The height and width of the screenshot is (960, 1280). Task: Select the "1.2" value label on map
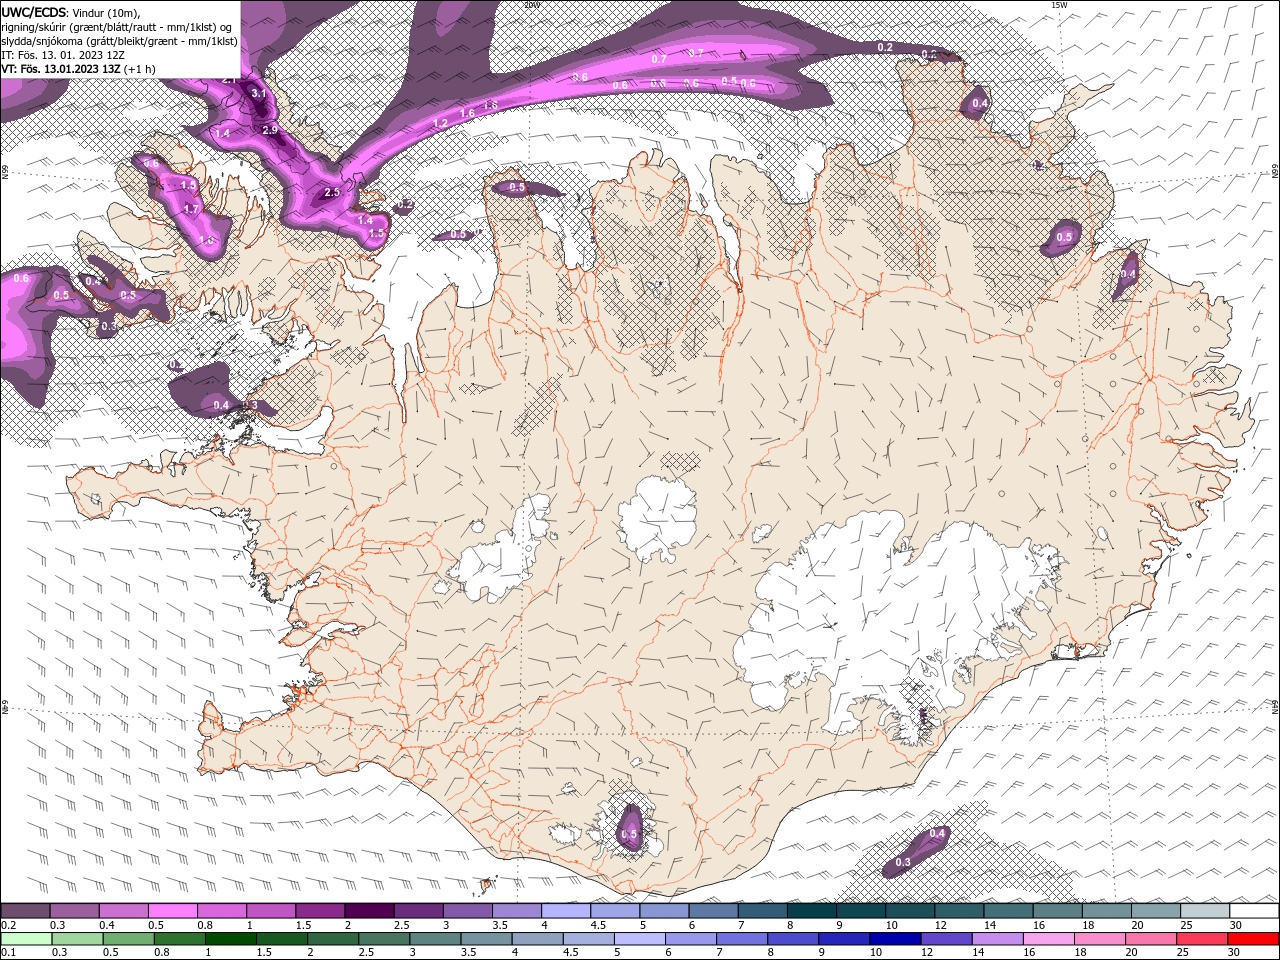[x=440, y=123]
